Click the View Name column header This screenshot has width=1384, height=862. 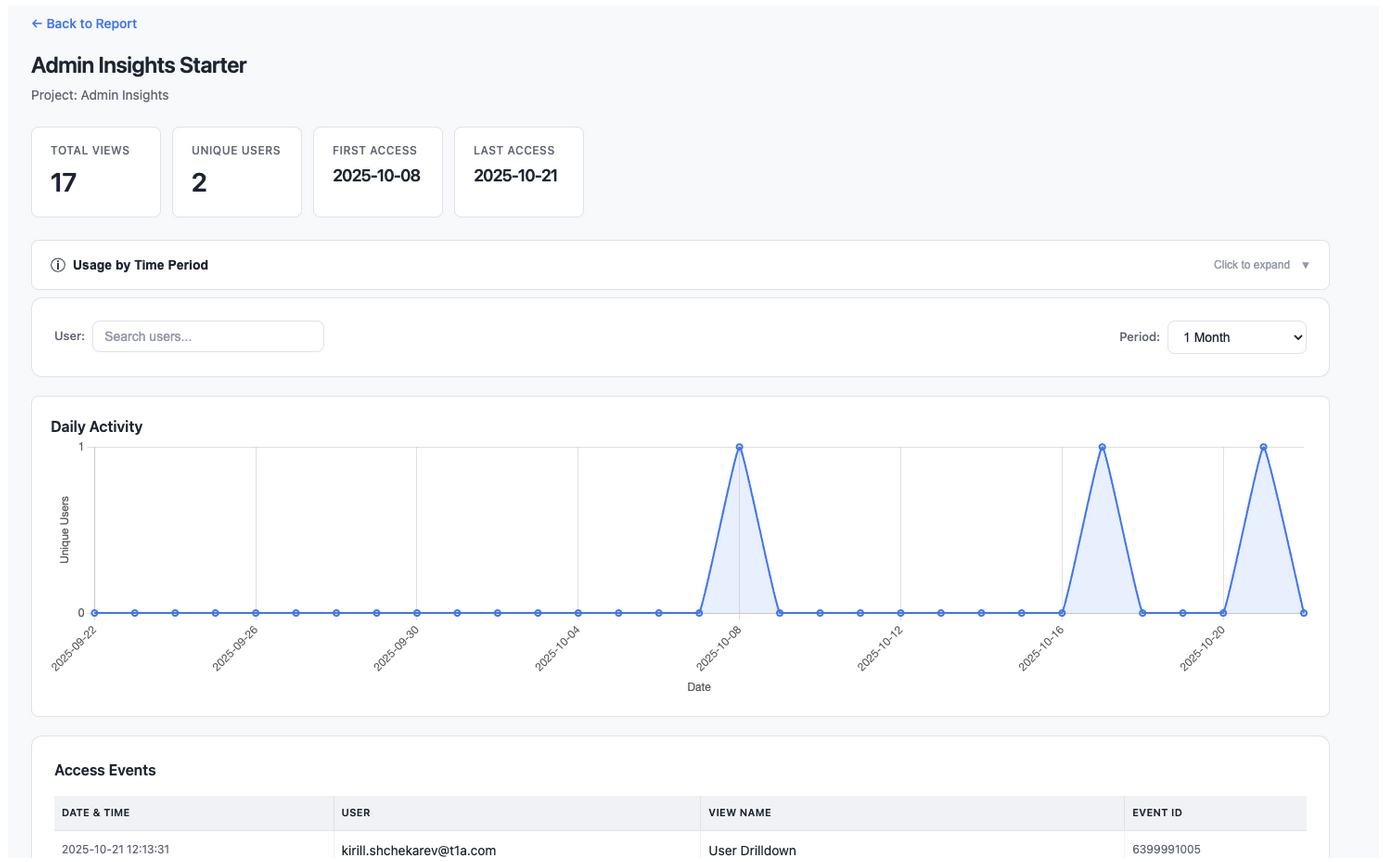click(739, 813)
